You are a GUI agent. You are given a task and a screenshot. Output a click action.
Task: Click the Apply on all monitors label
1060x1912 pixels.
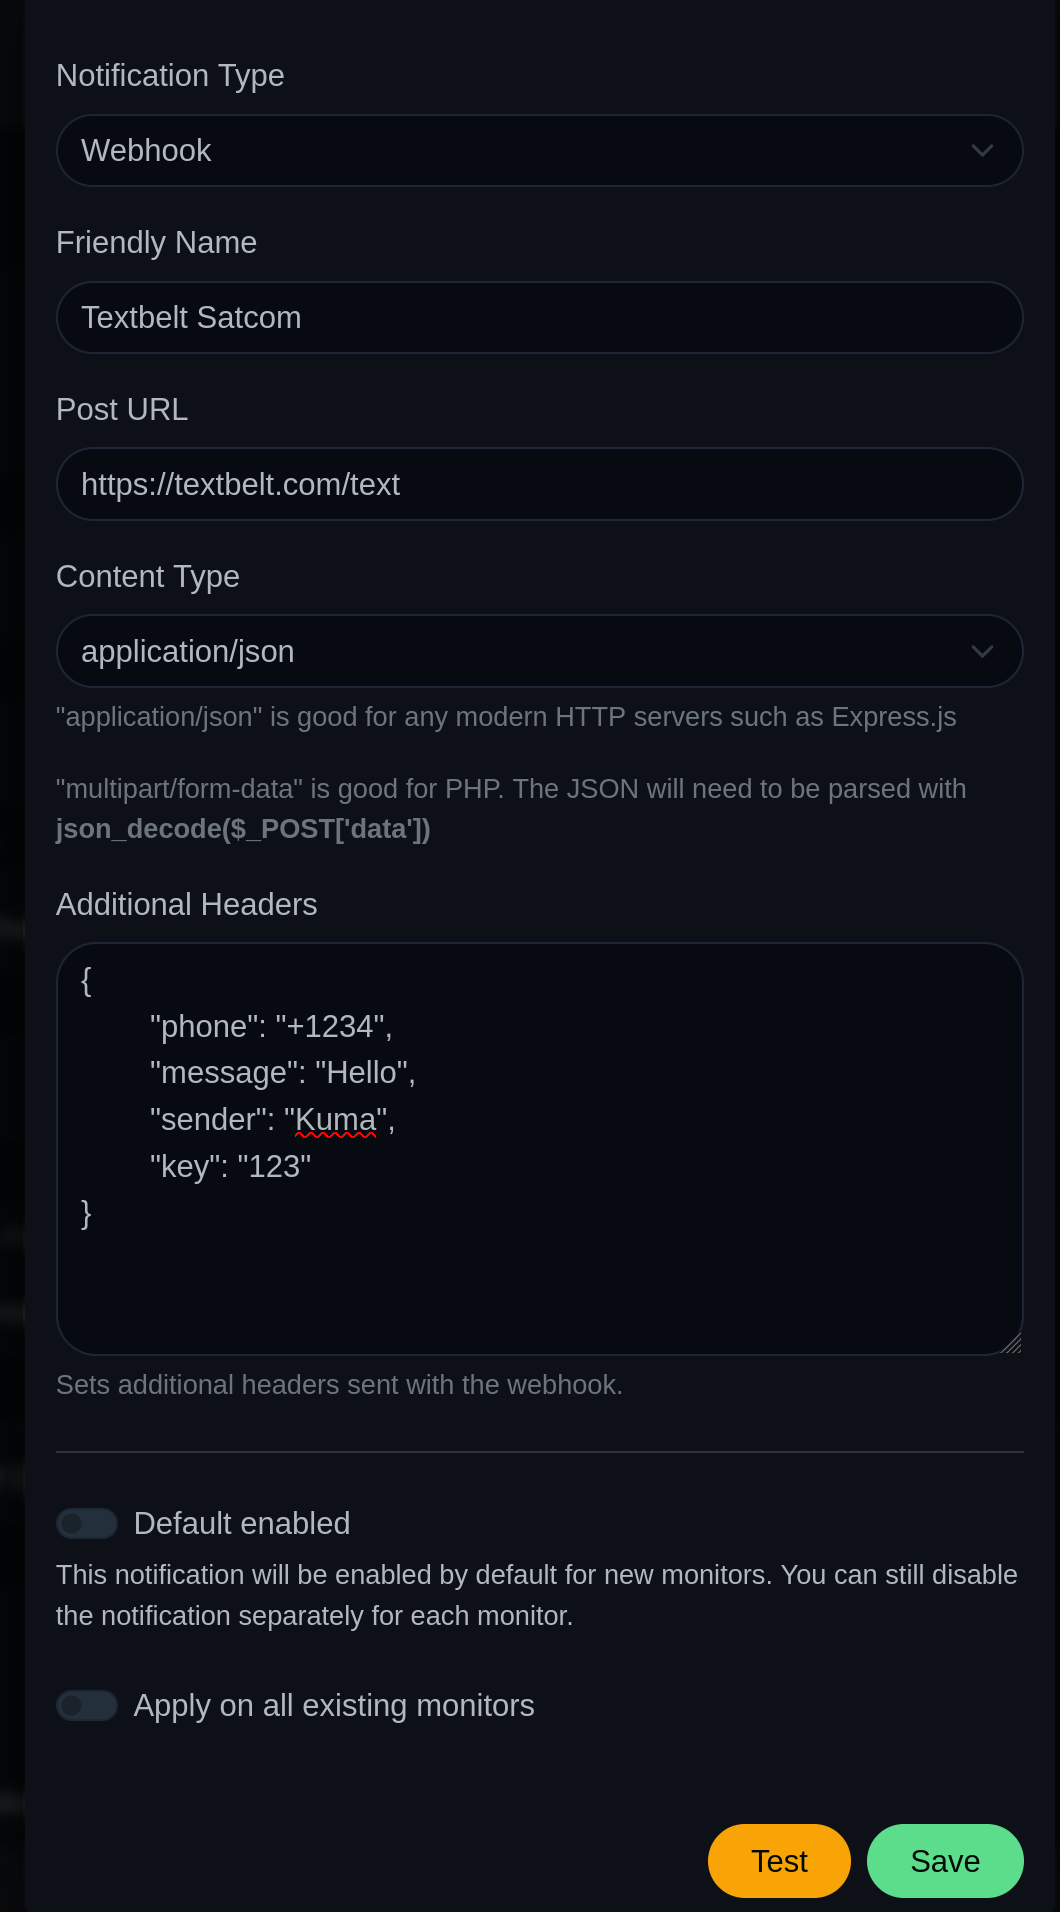tap(334, 1705)
